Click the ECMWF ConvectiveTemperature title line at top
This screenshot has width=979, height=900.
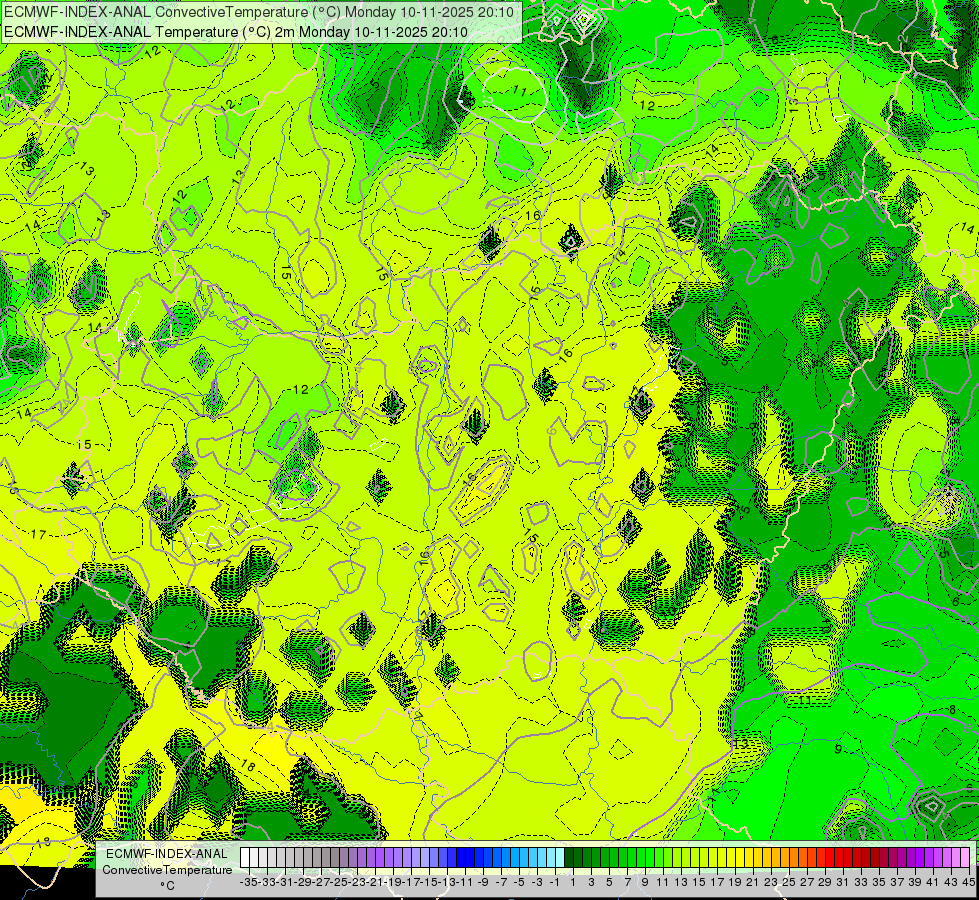(x=259, y=12)
